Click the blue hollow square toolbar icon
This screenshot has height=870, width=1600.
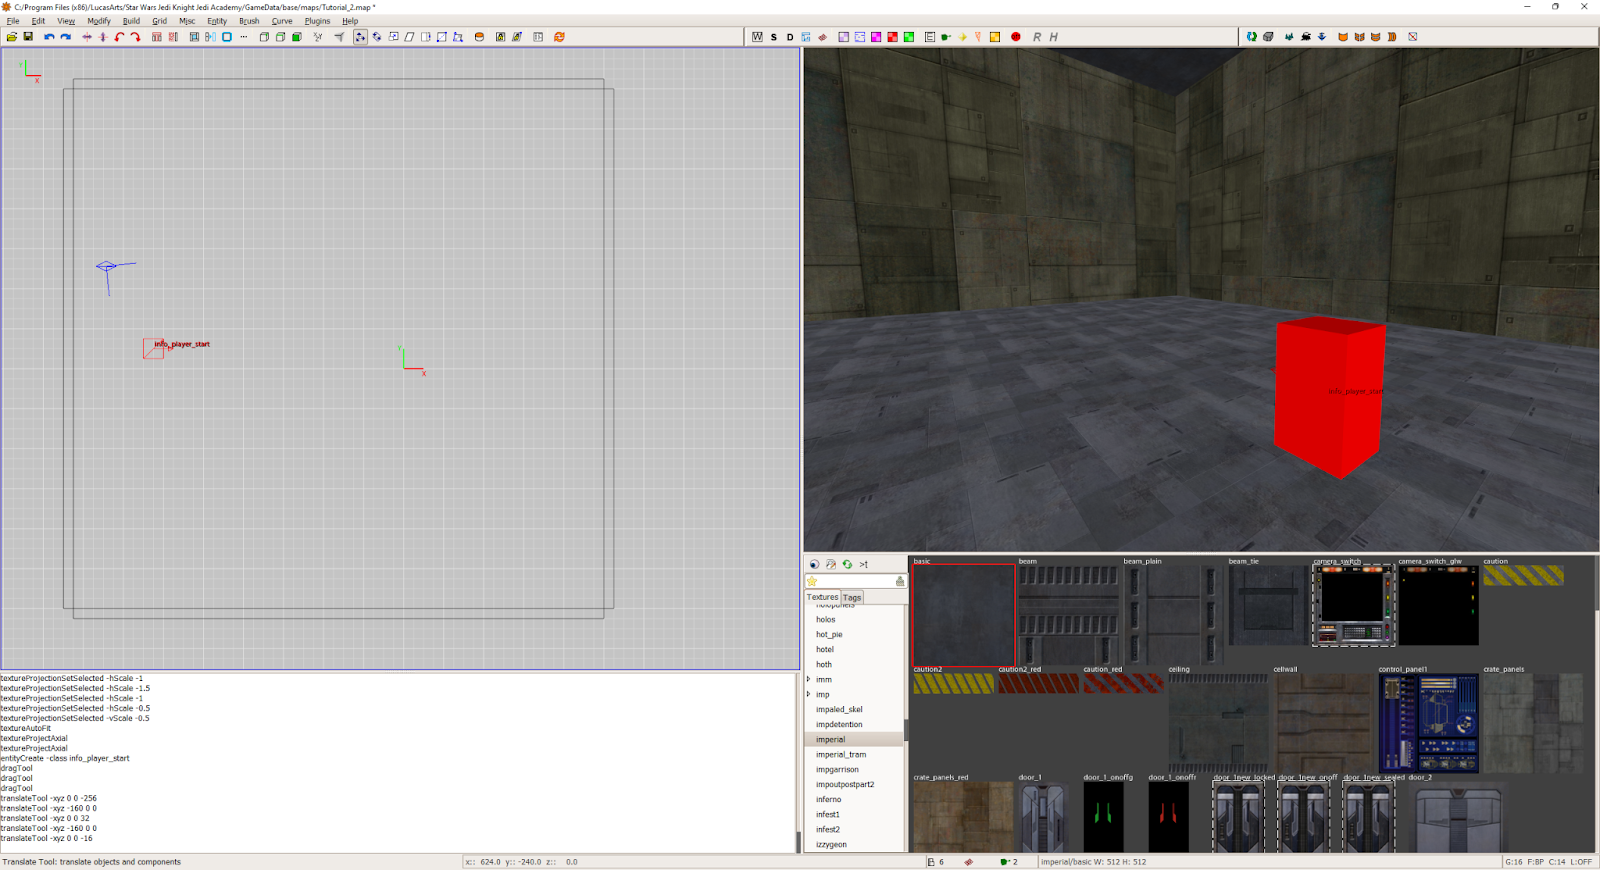point(227,37)
